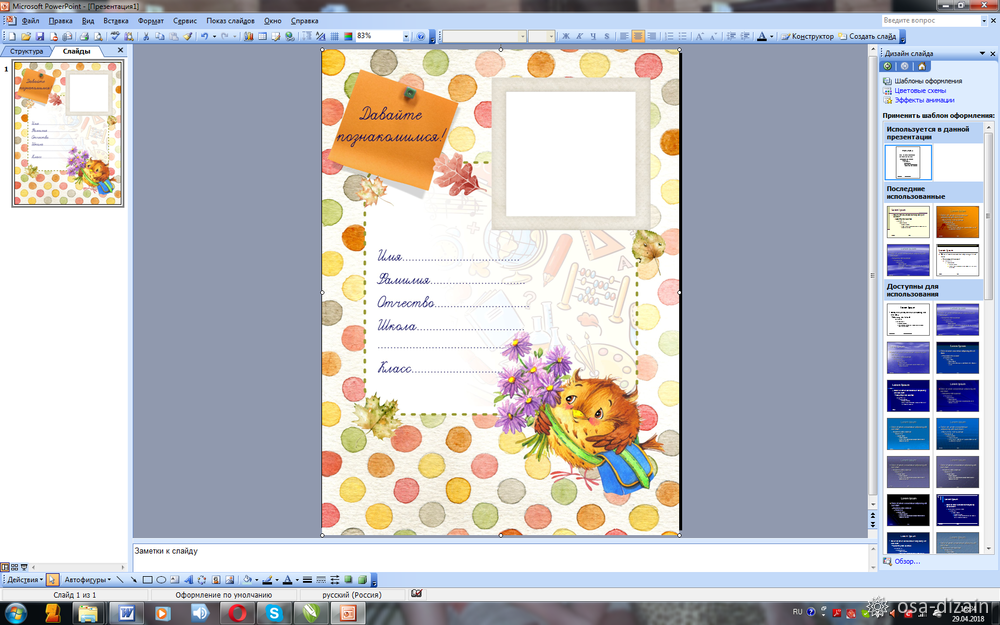Click the Заметки к слайду notes field
1000x625 pixels.
(x=501, y=557)
